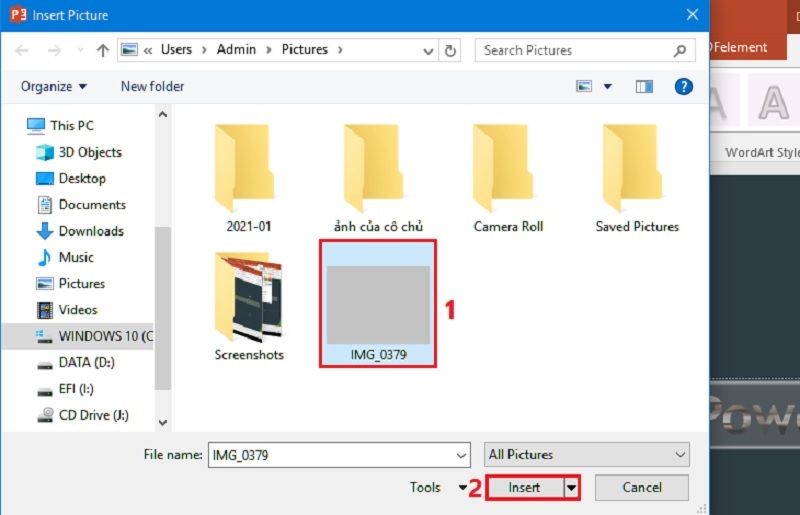Click the Help question mark icon
The width and height of the screenshot is (800, 515).
pos(684,87)
